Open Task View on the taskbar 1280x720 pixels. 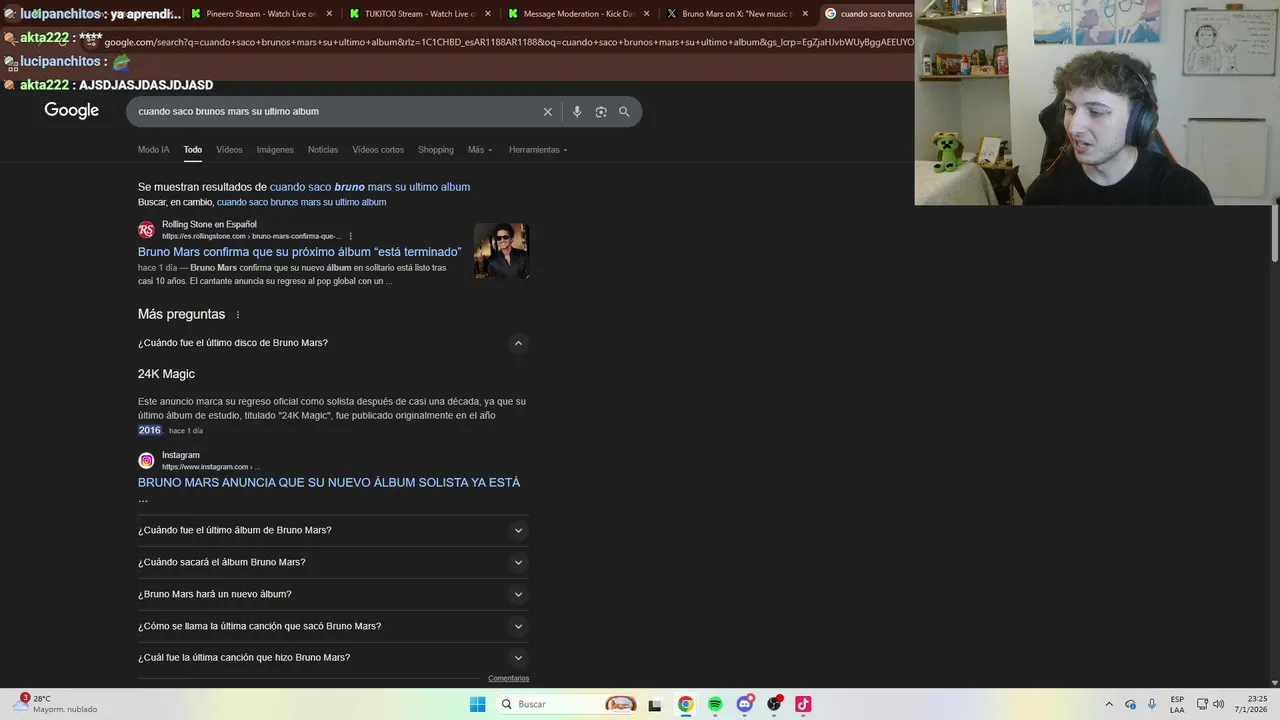click(x=655, y=705)
